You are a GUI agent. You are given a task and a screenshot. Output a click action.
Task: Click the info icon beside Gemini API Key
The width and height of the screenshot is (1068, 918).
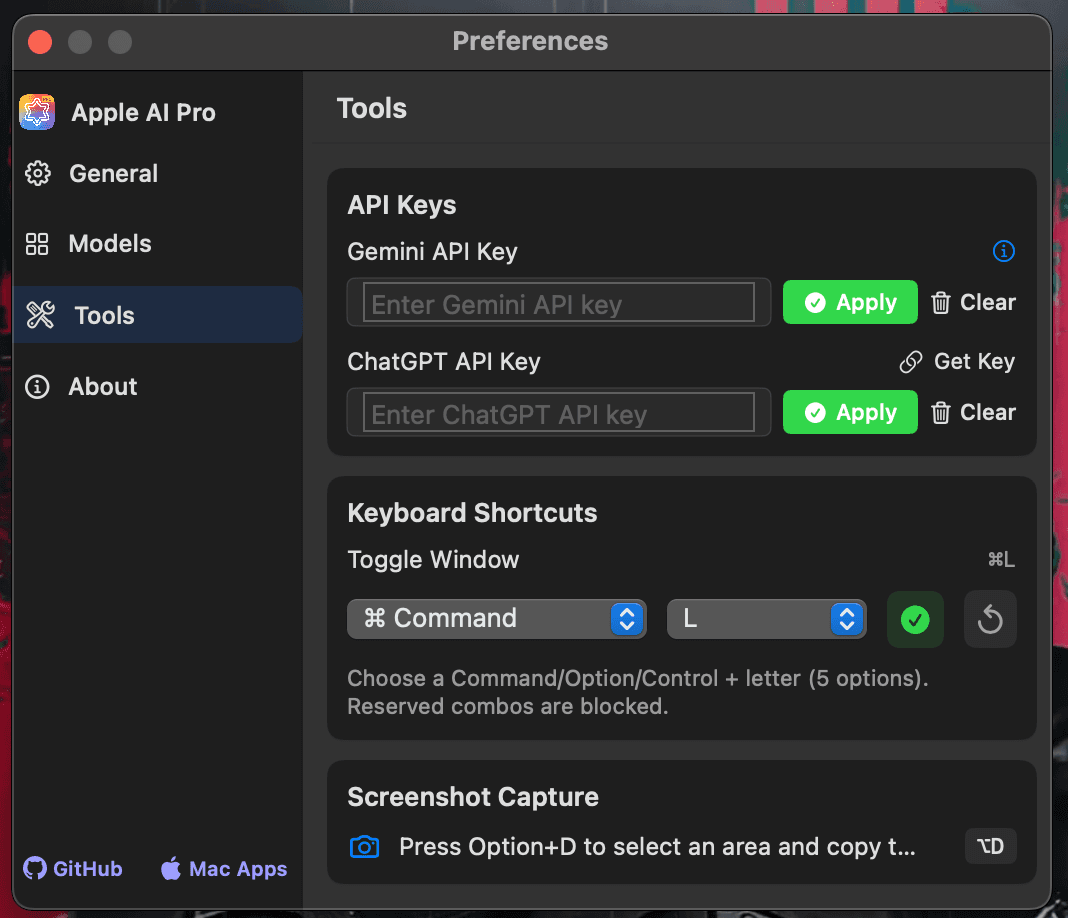pos(1004,251)
